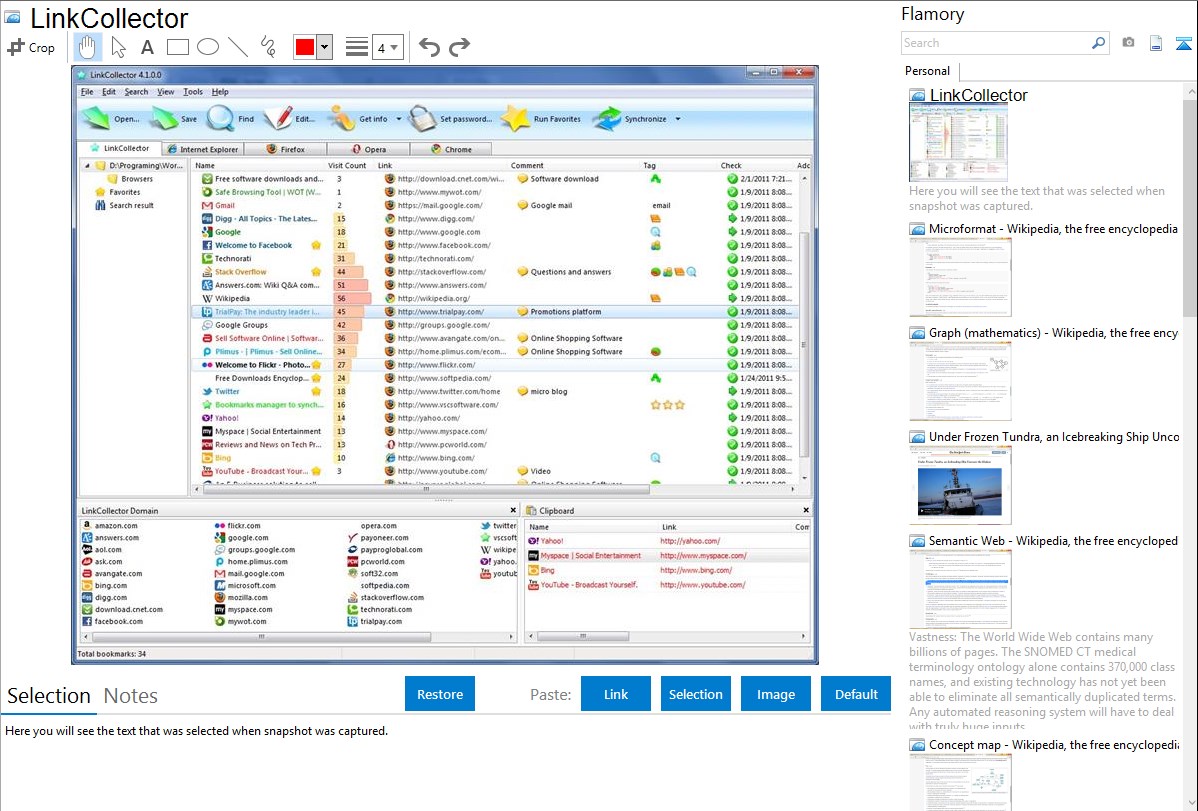
Task: Click the Visit Count column header
Action: point(347,165)
